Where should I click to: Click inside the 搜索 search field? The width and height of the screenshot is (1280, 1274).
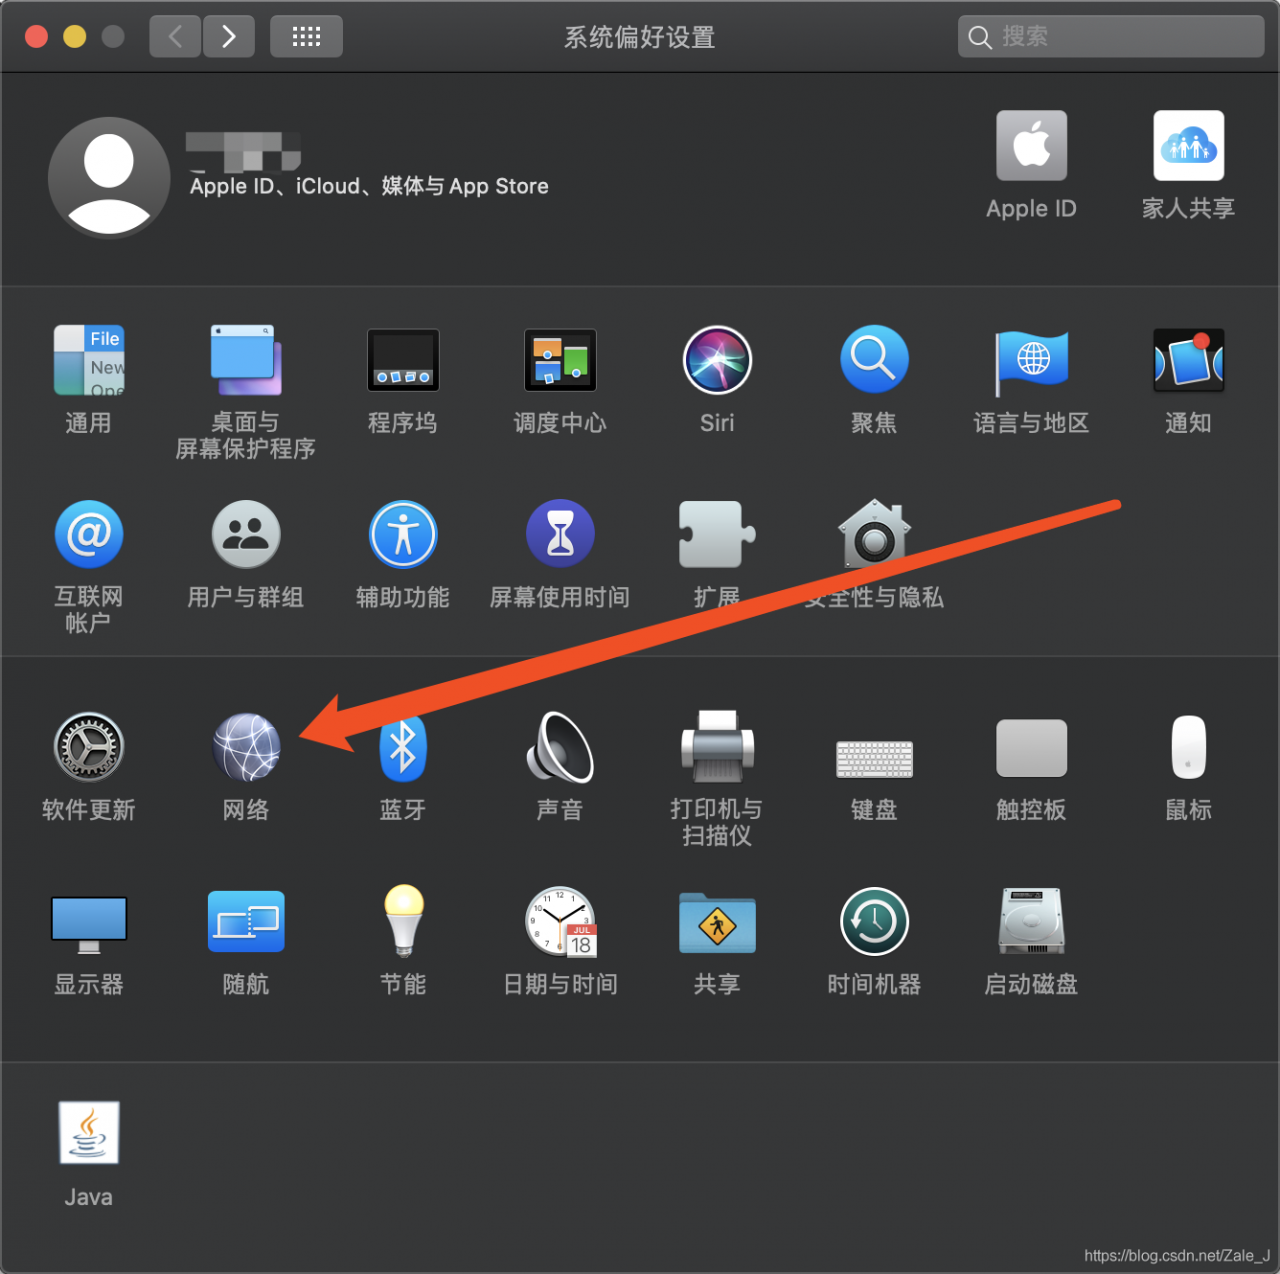pyautogui.click(x=1110, y=36)
